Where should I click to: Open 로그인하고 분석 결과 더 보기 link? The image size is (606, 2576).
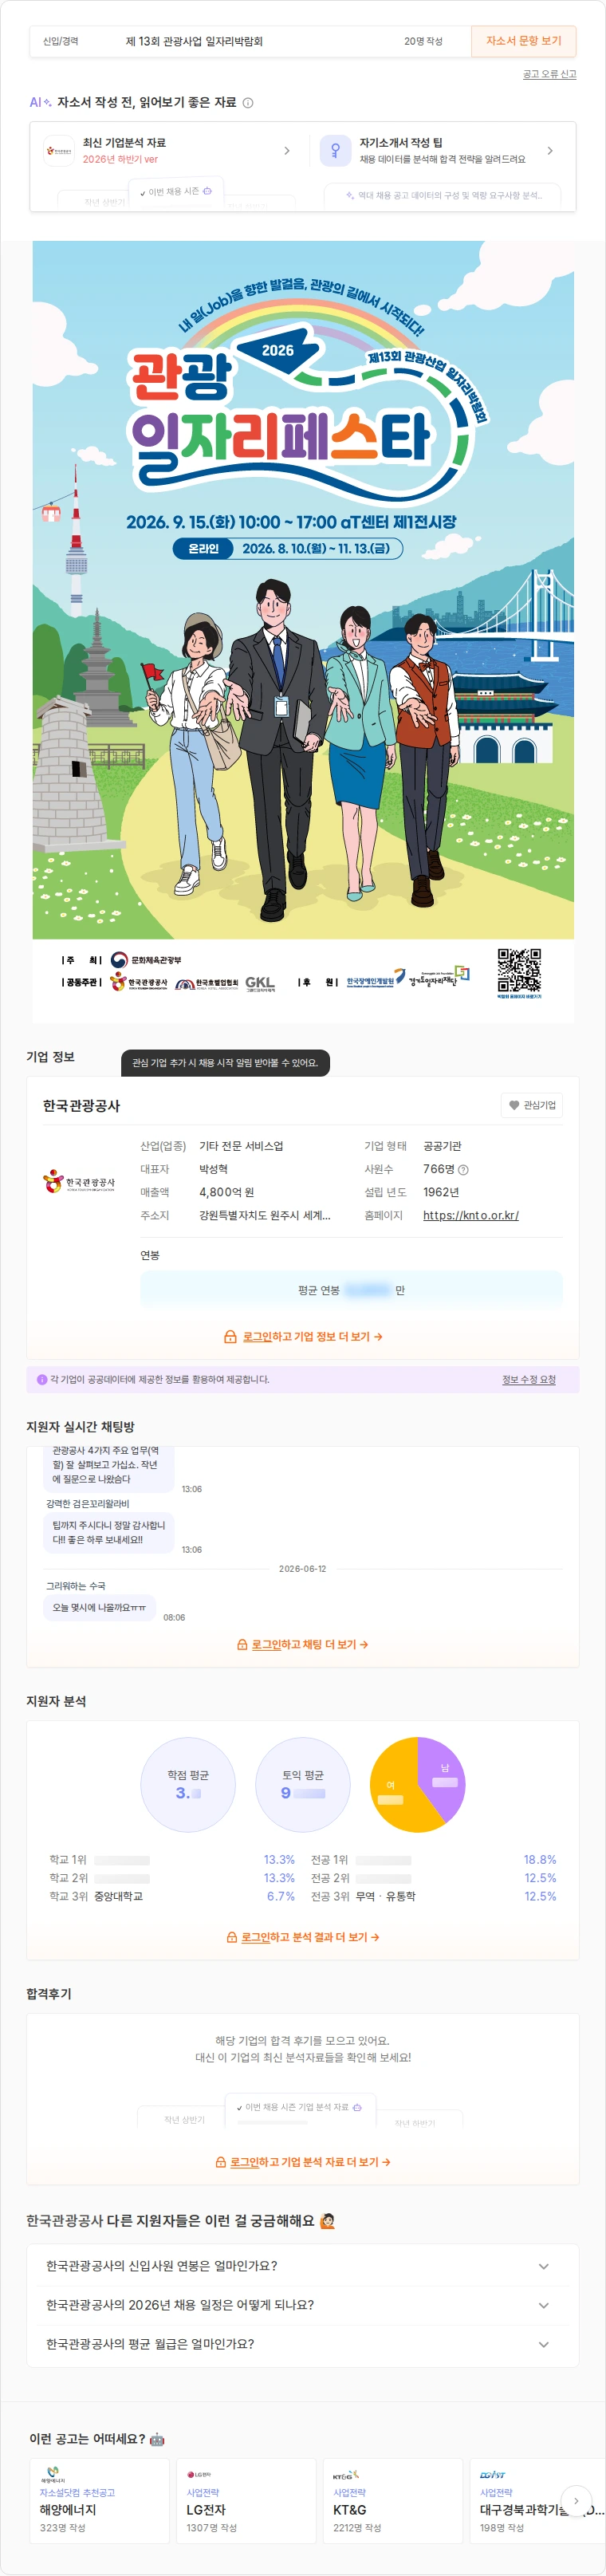coord(310,1937)
